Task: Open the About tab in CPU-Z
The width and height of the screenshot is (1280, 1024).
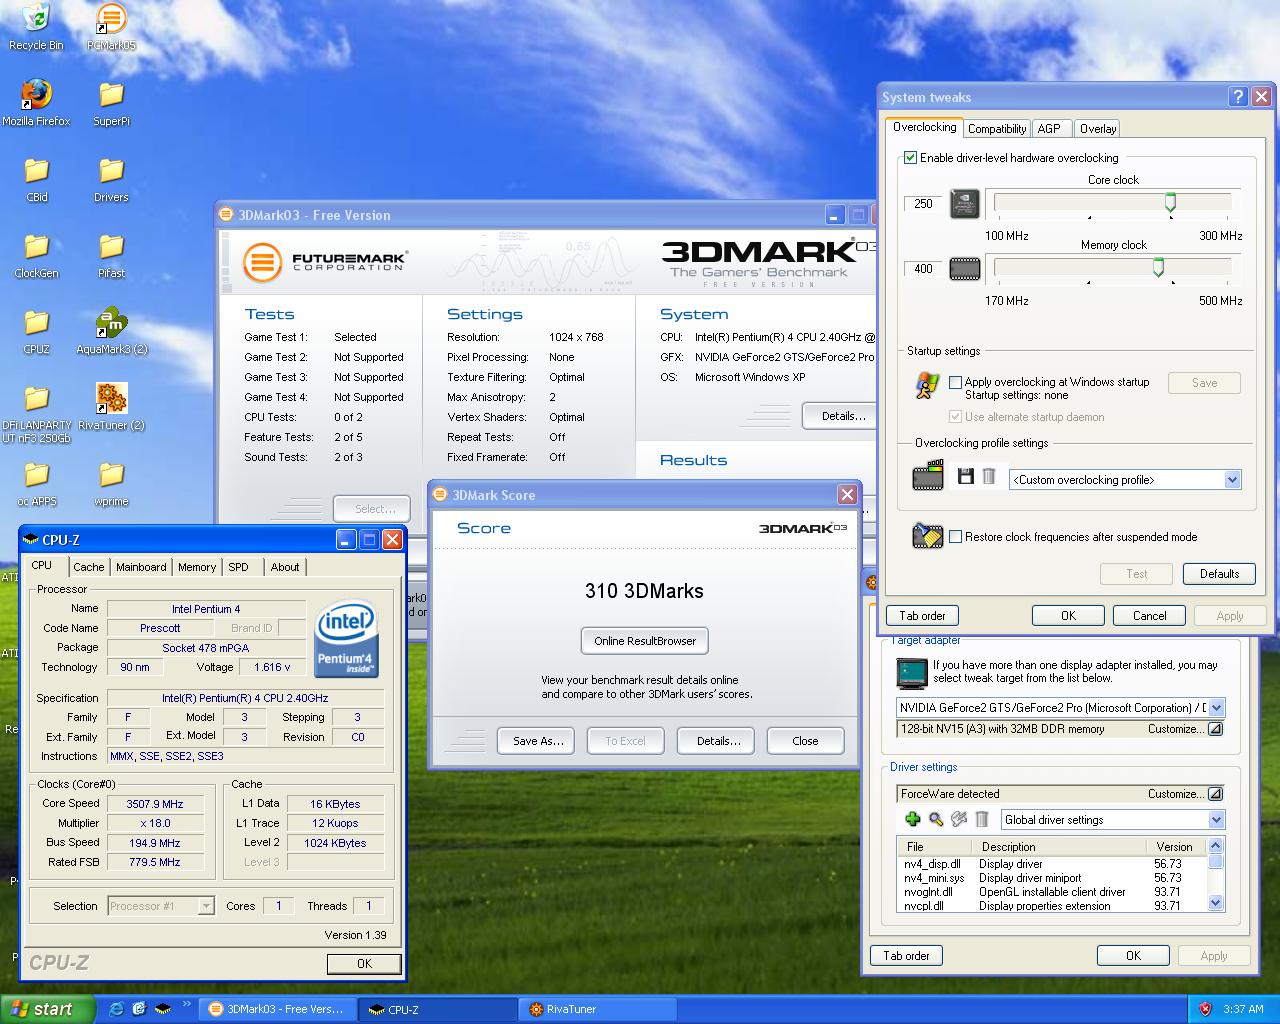Action: coord(285,567)
